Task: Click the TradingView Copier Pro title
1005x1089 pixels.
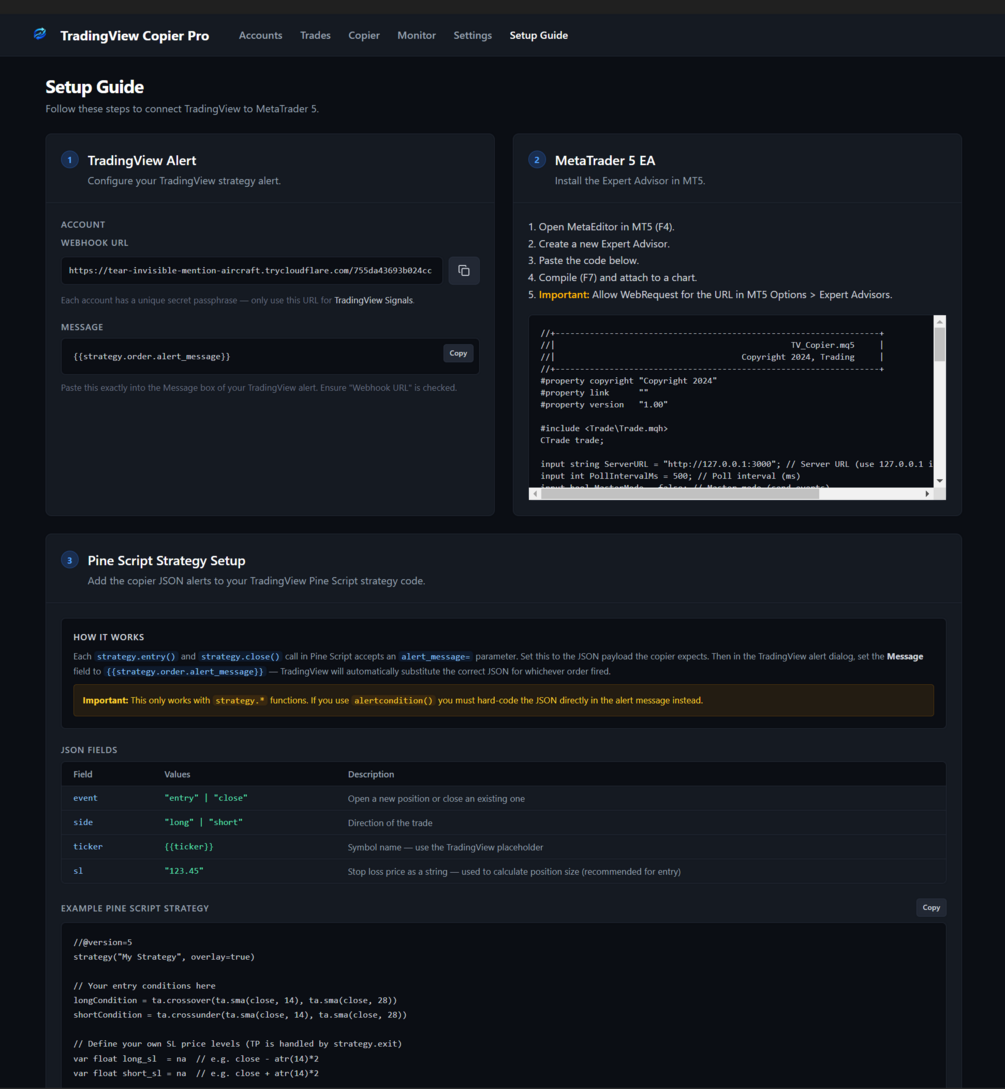Action: (135, 35)
